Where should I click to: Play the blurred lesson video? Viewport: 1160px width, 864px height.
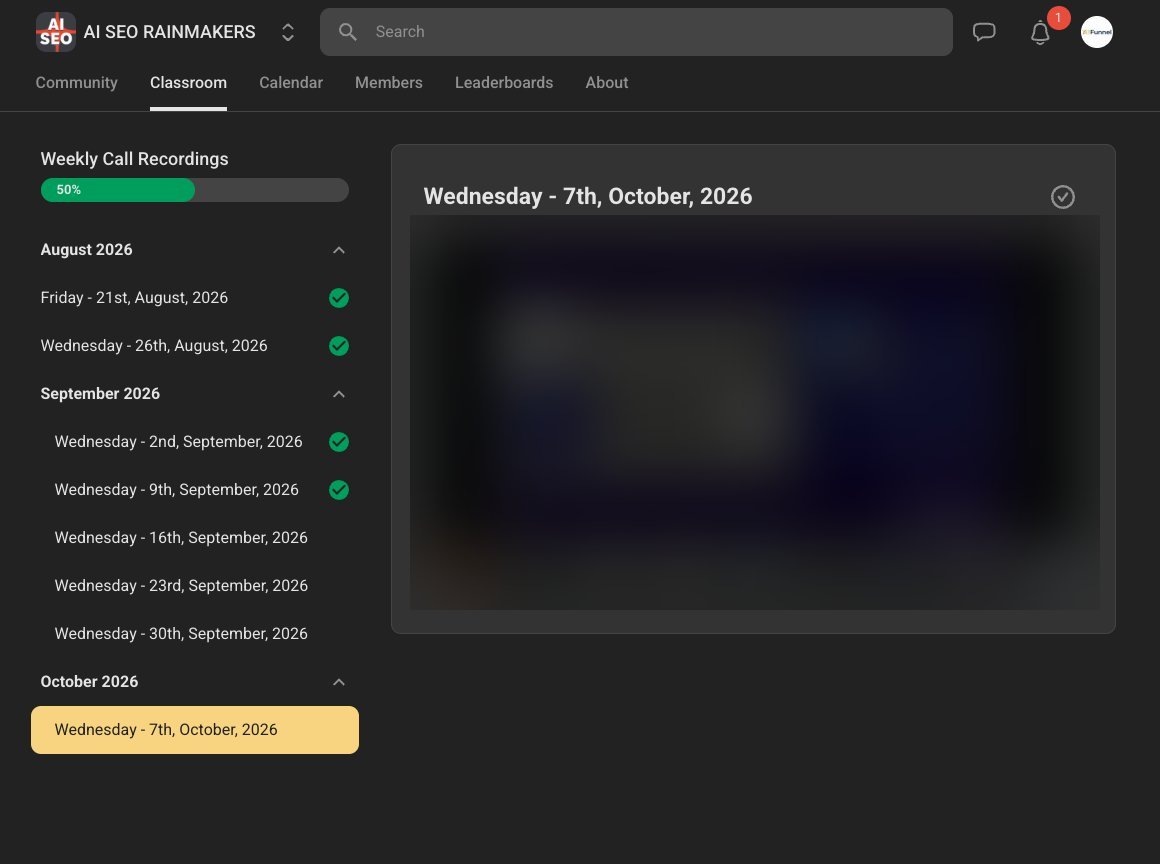tap(755, 413)
